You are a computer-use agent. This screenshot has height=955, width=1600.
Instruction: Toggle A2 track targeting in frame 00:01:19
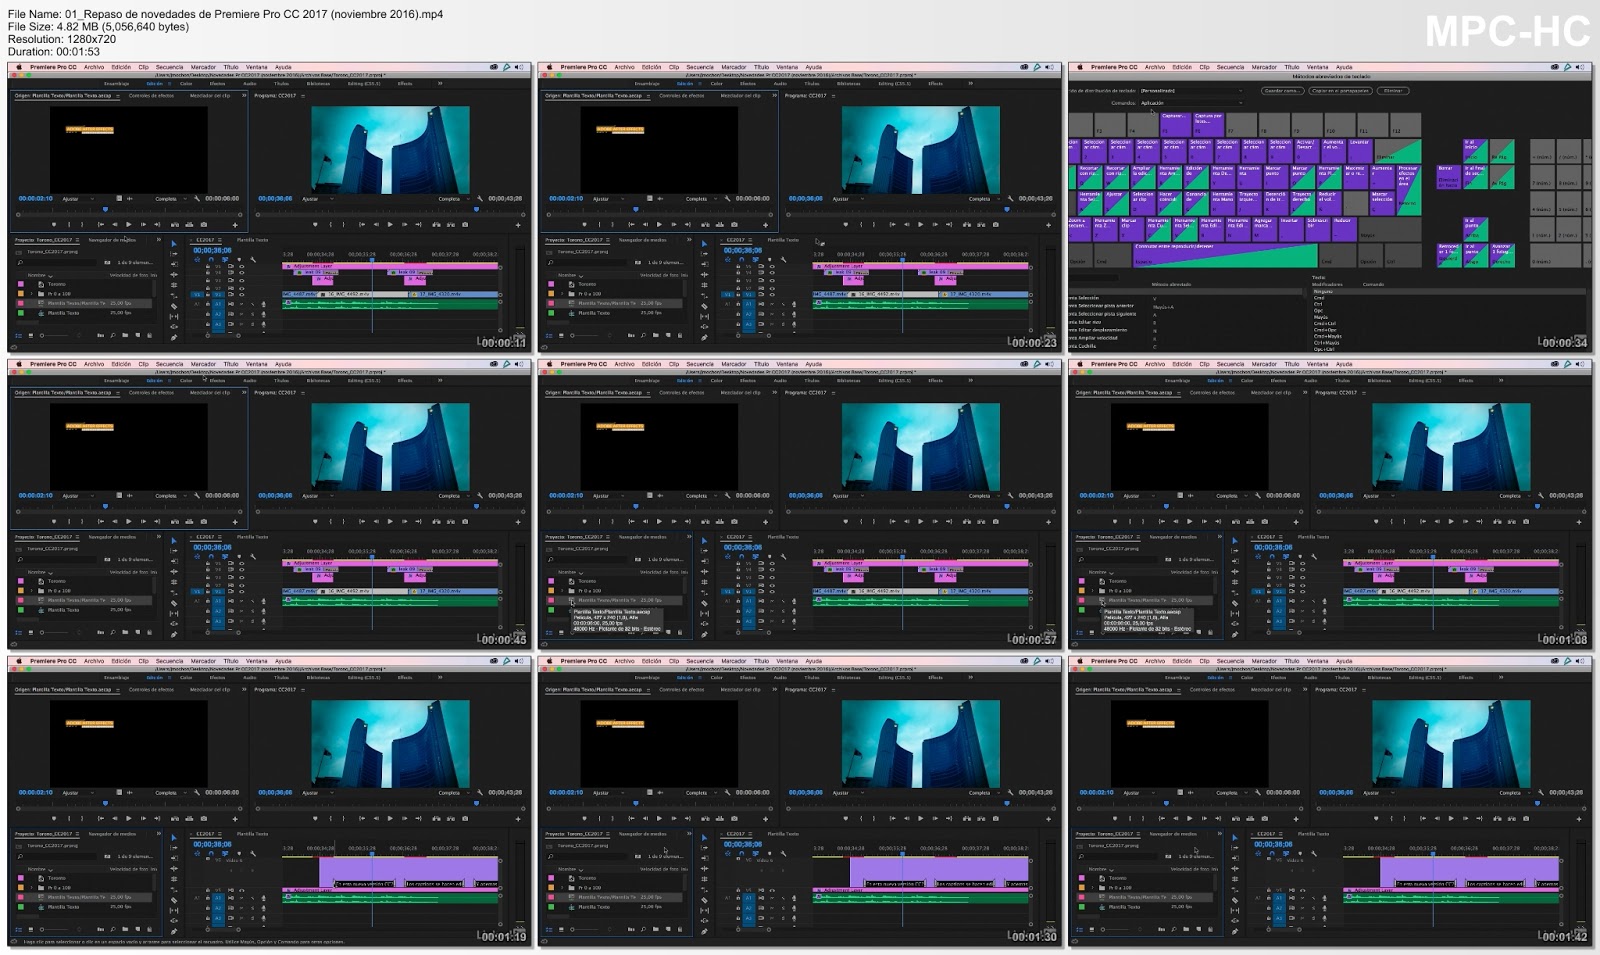pos(218,908)
